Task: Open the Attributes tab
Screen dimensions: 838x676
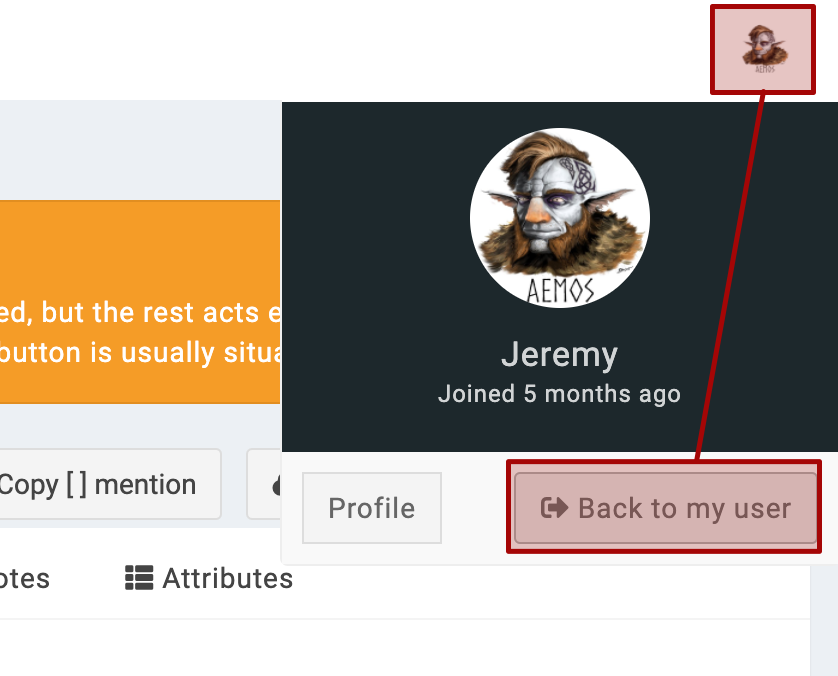Action: (227, 578)
